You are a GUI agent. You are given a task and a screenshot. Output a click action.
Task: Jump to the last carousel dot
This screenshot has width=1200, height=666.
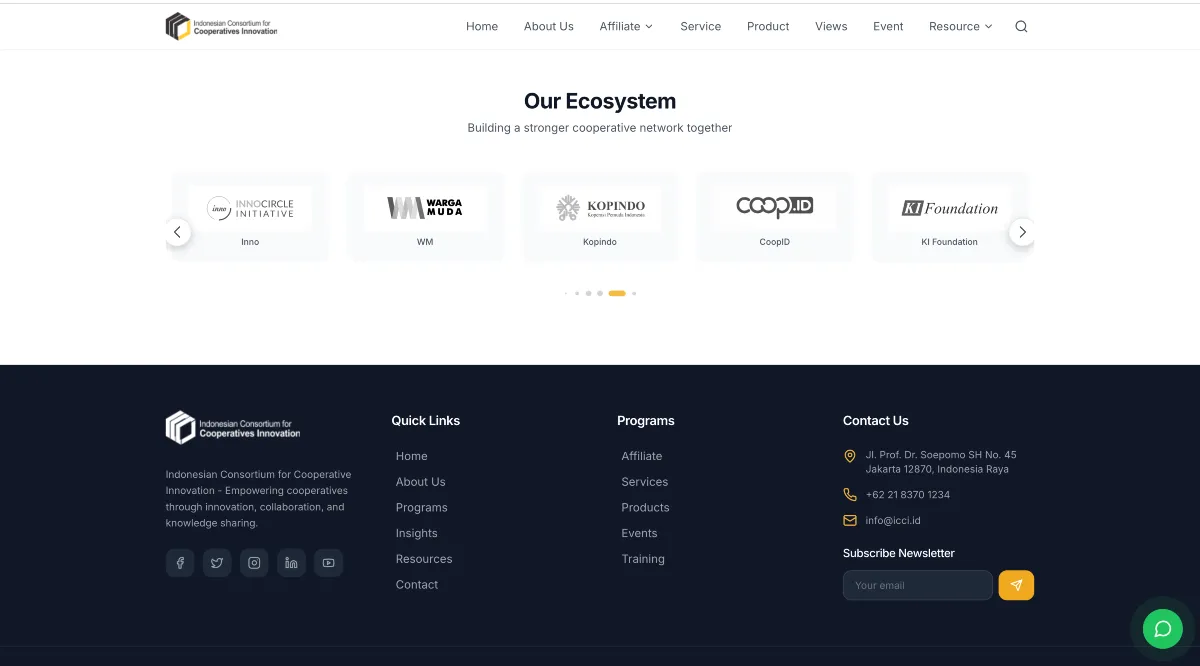tap(634, 294)
